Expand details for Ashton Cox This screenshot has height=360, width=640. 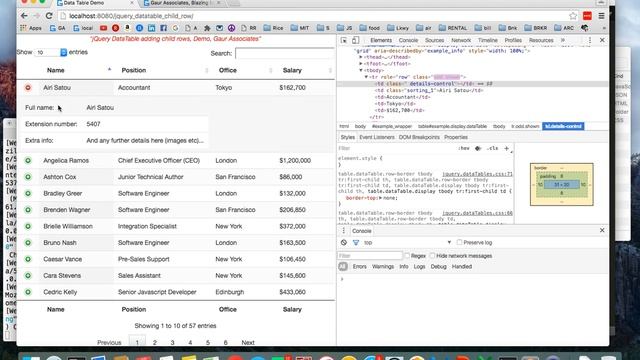coord(28,177)
